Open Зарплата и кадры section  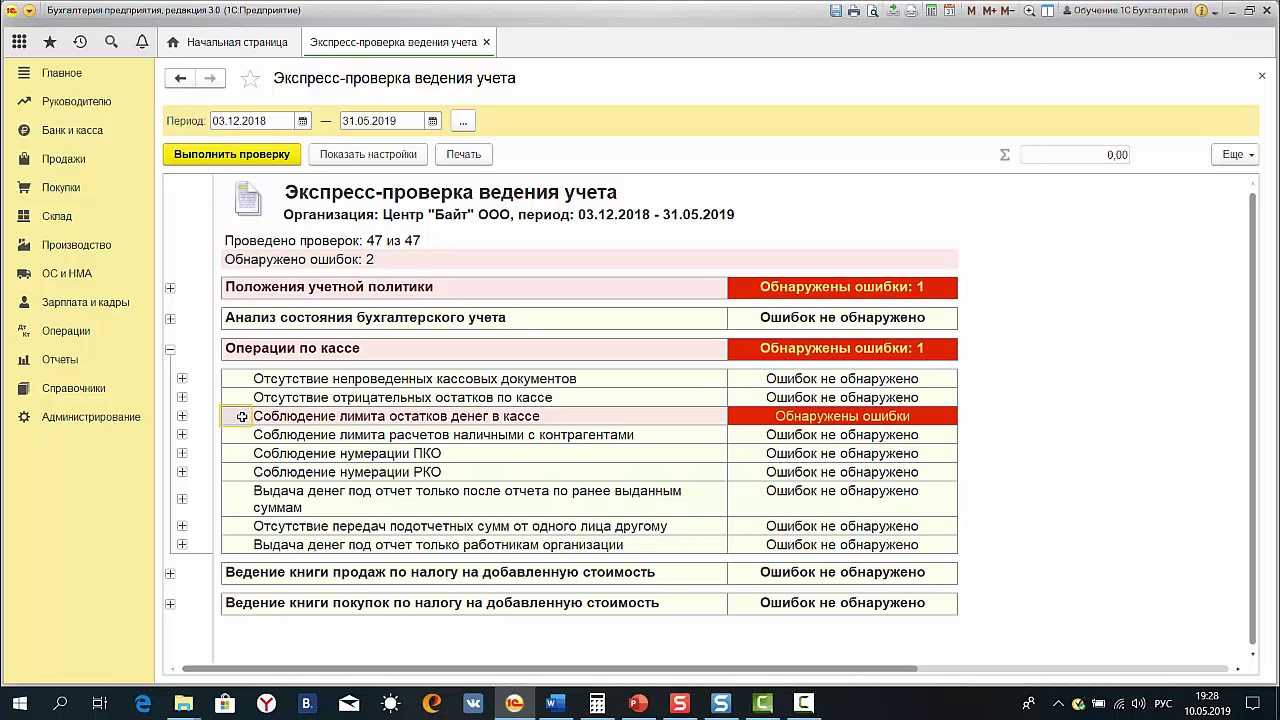[85, 302]
